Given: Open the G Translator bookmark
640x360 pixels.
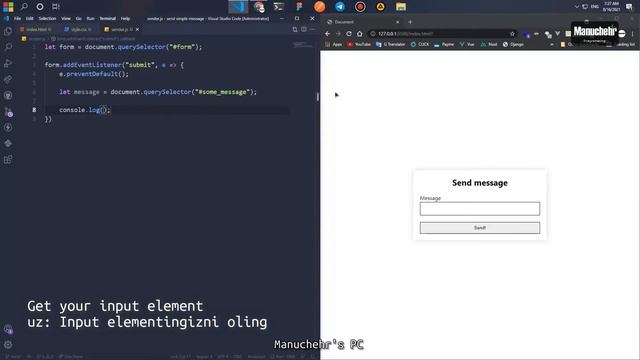Looking at the screenshot, I should [x=391, y=44].
